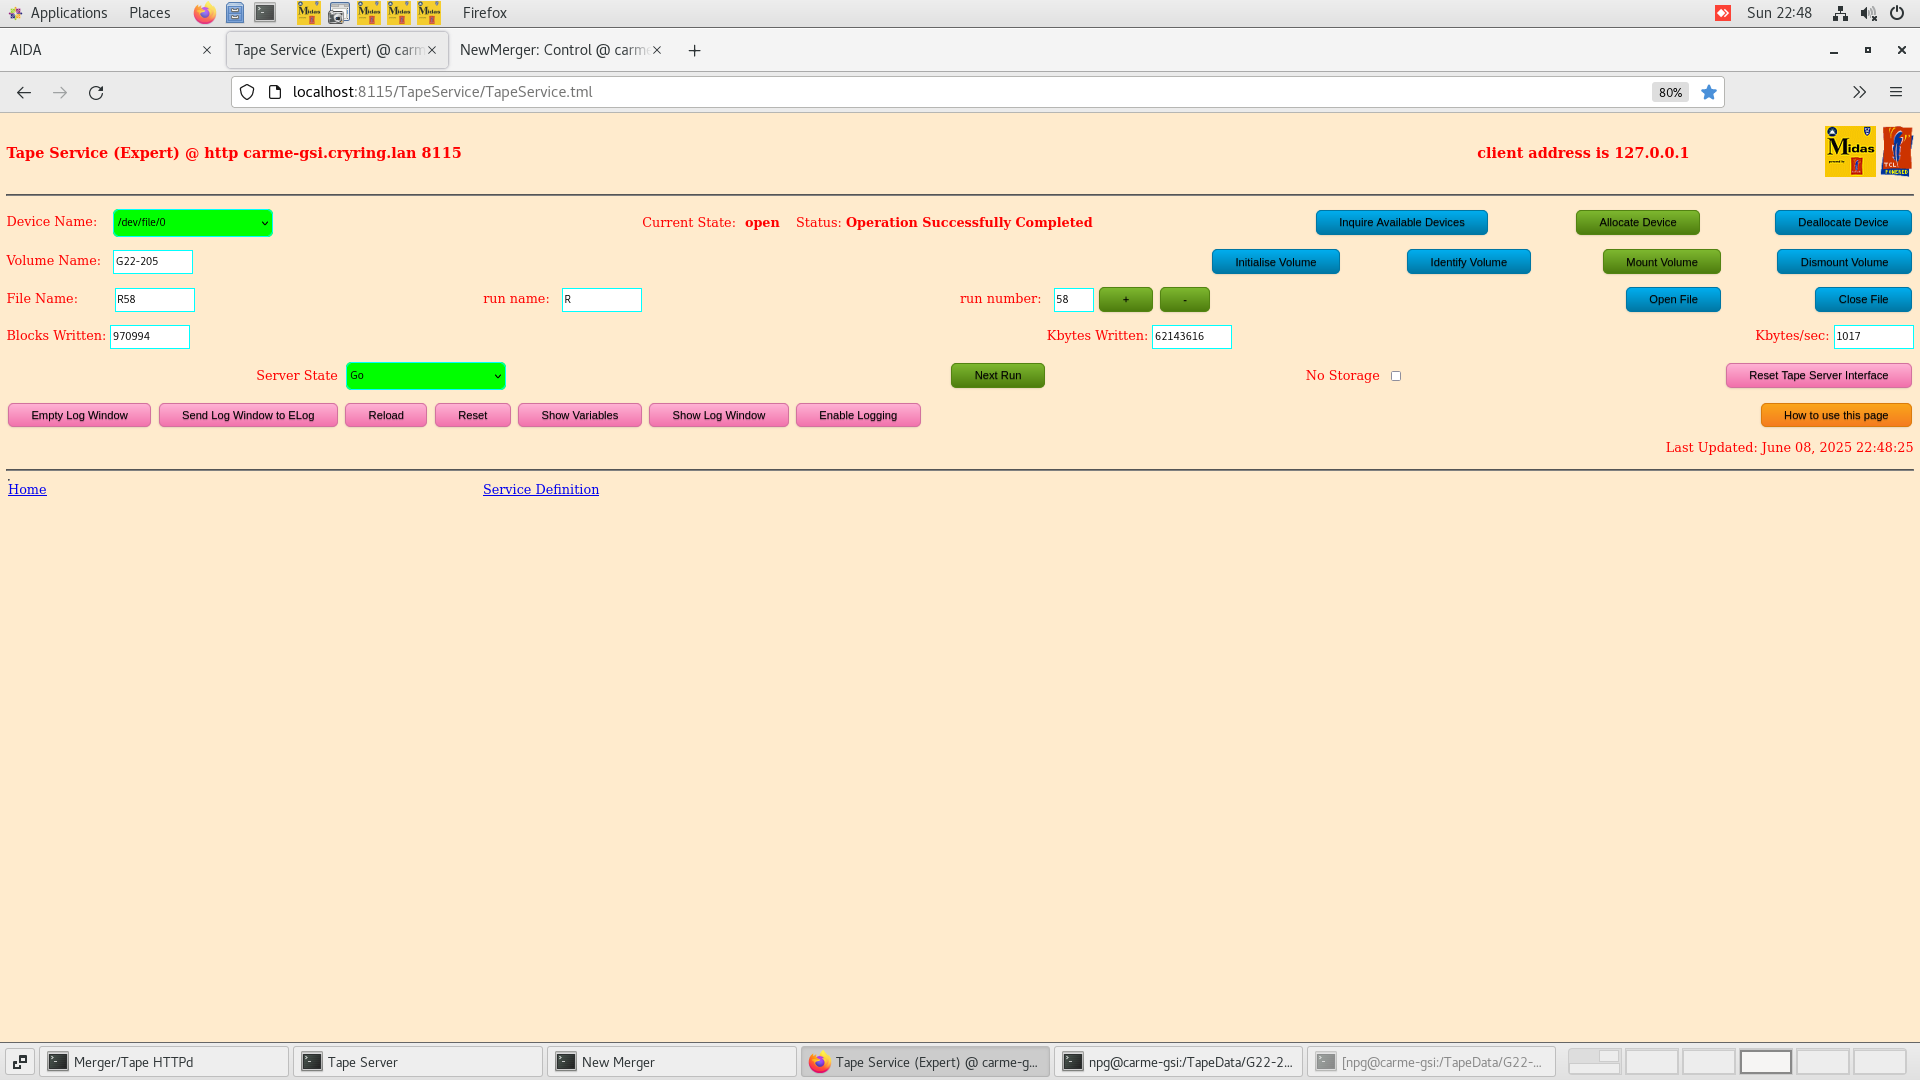Click the red notification icon in system tray
This screenshot has width=1920, height=1080.
pos(1723,13)
